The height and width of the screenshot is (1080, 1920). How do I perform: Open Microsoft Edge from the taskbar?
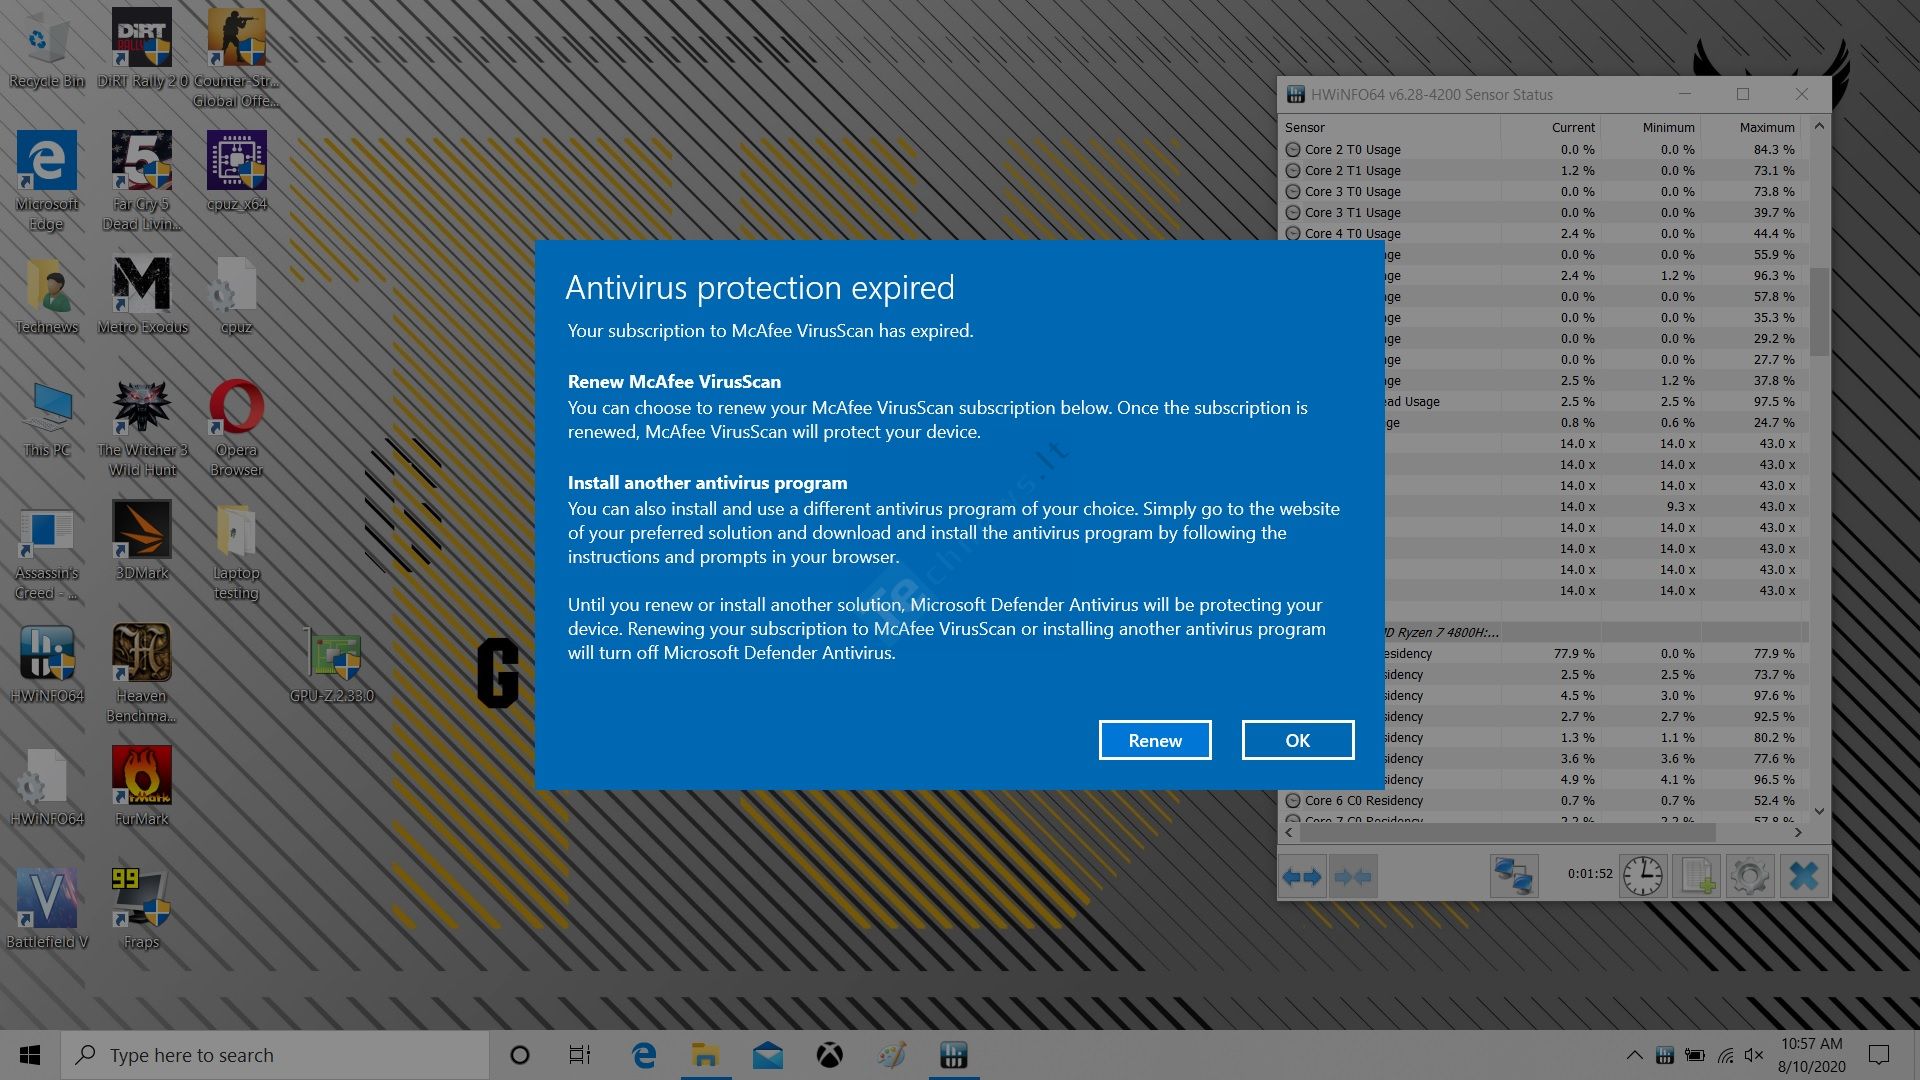(x=644, y=1055)
